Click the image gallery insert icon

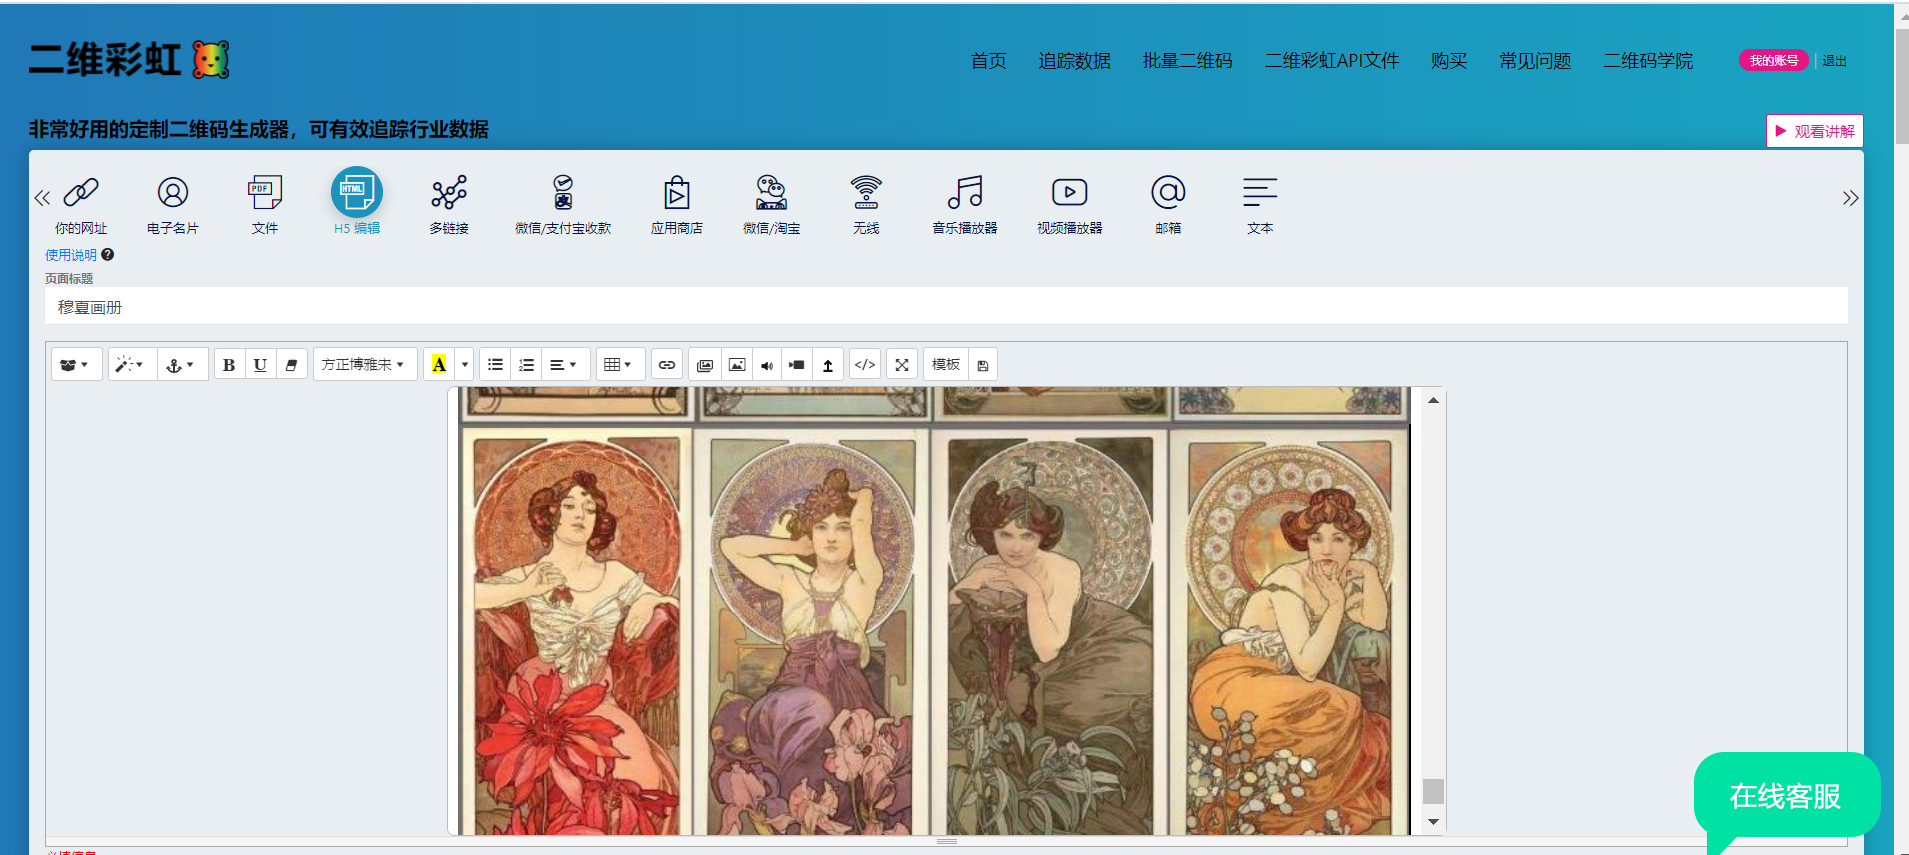coord(705,365)
